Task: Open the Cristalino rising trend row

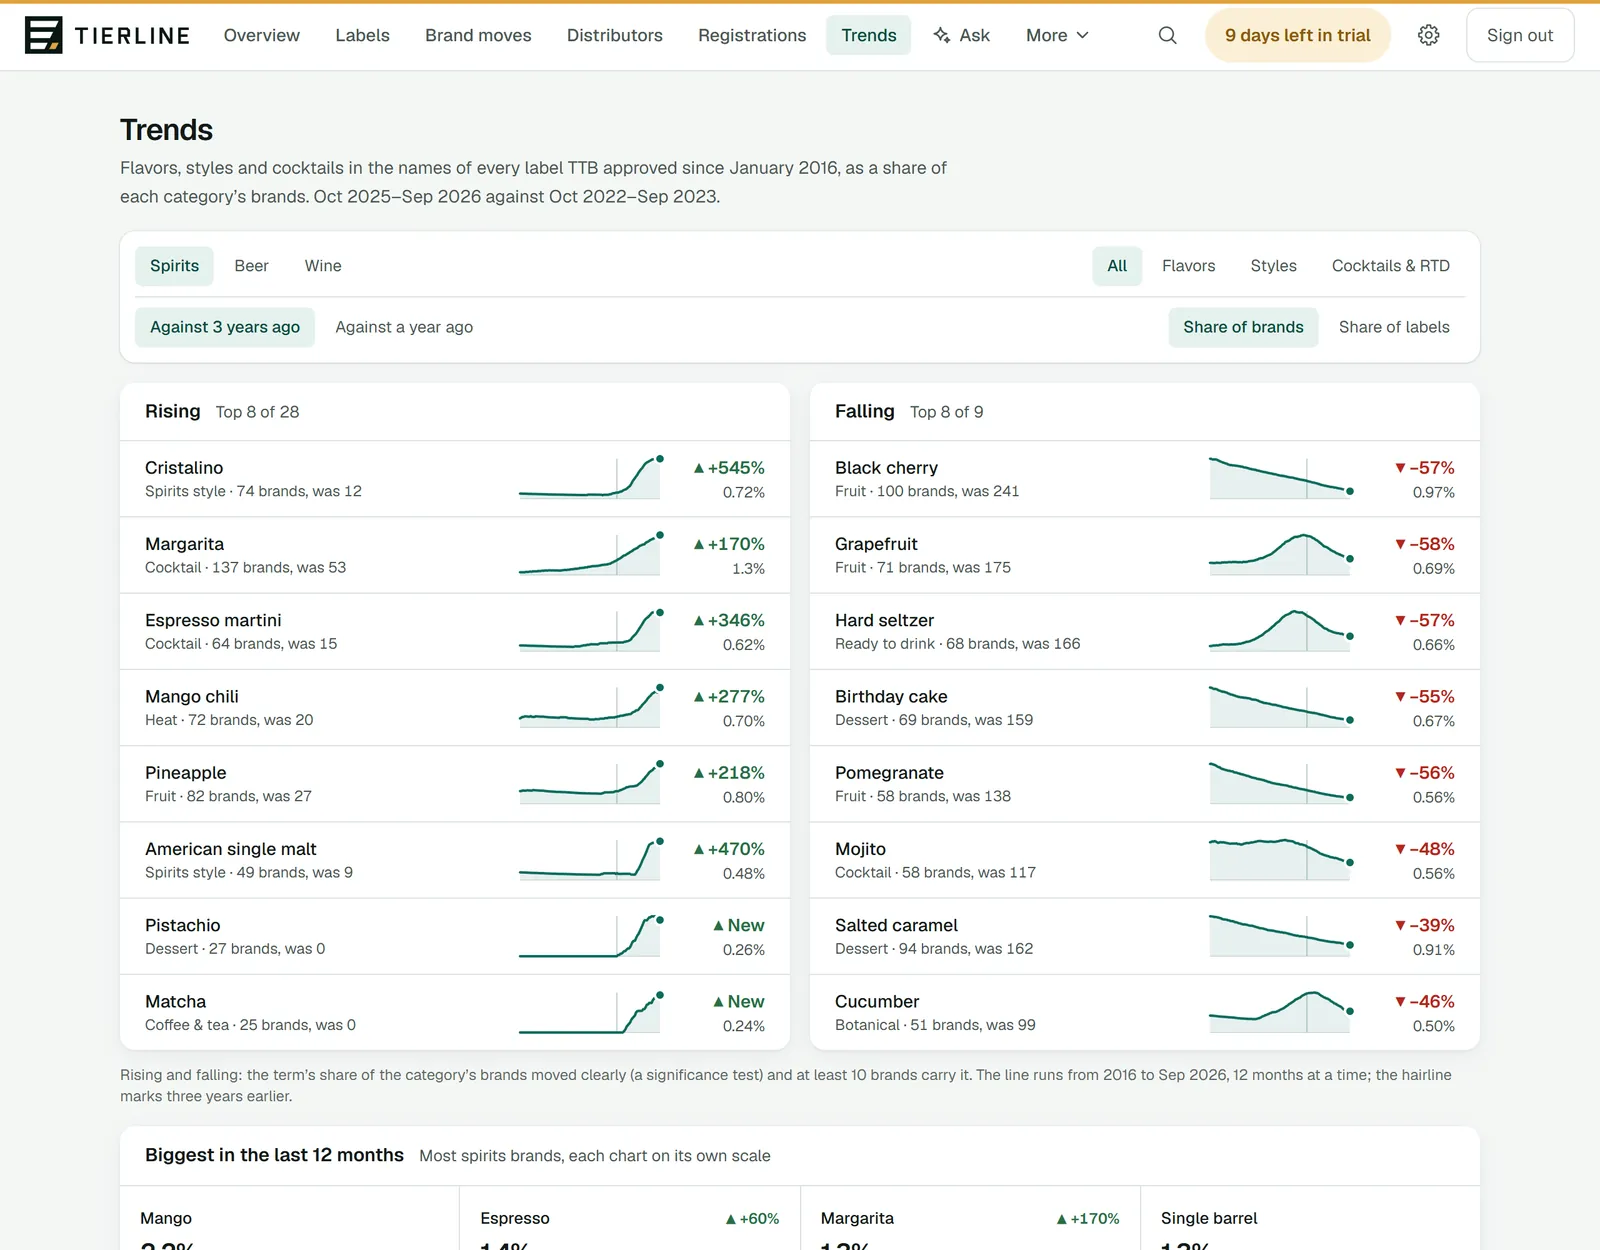Action: point(455,479)
